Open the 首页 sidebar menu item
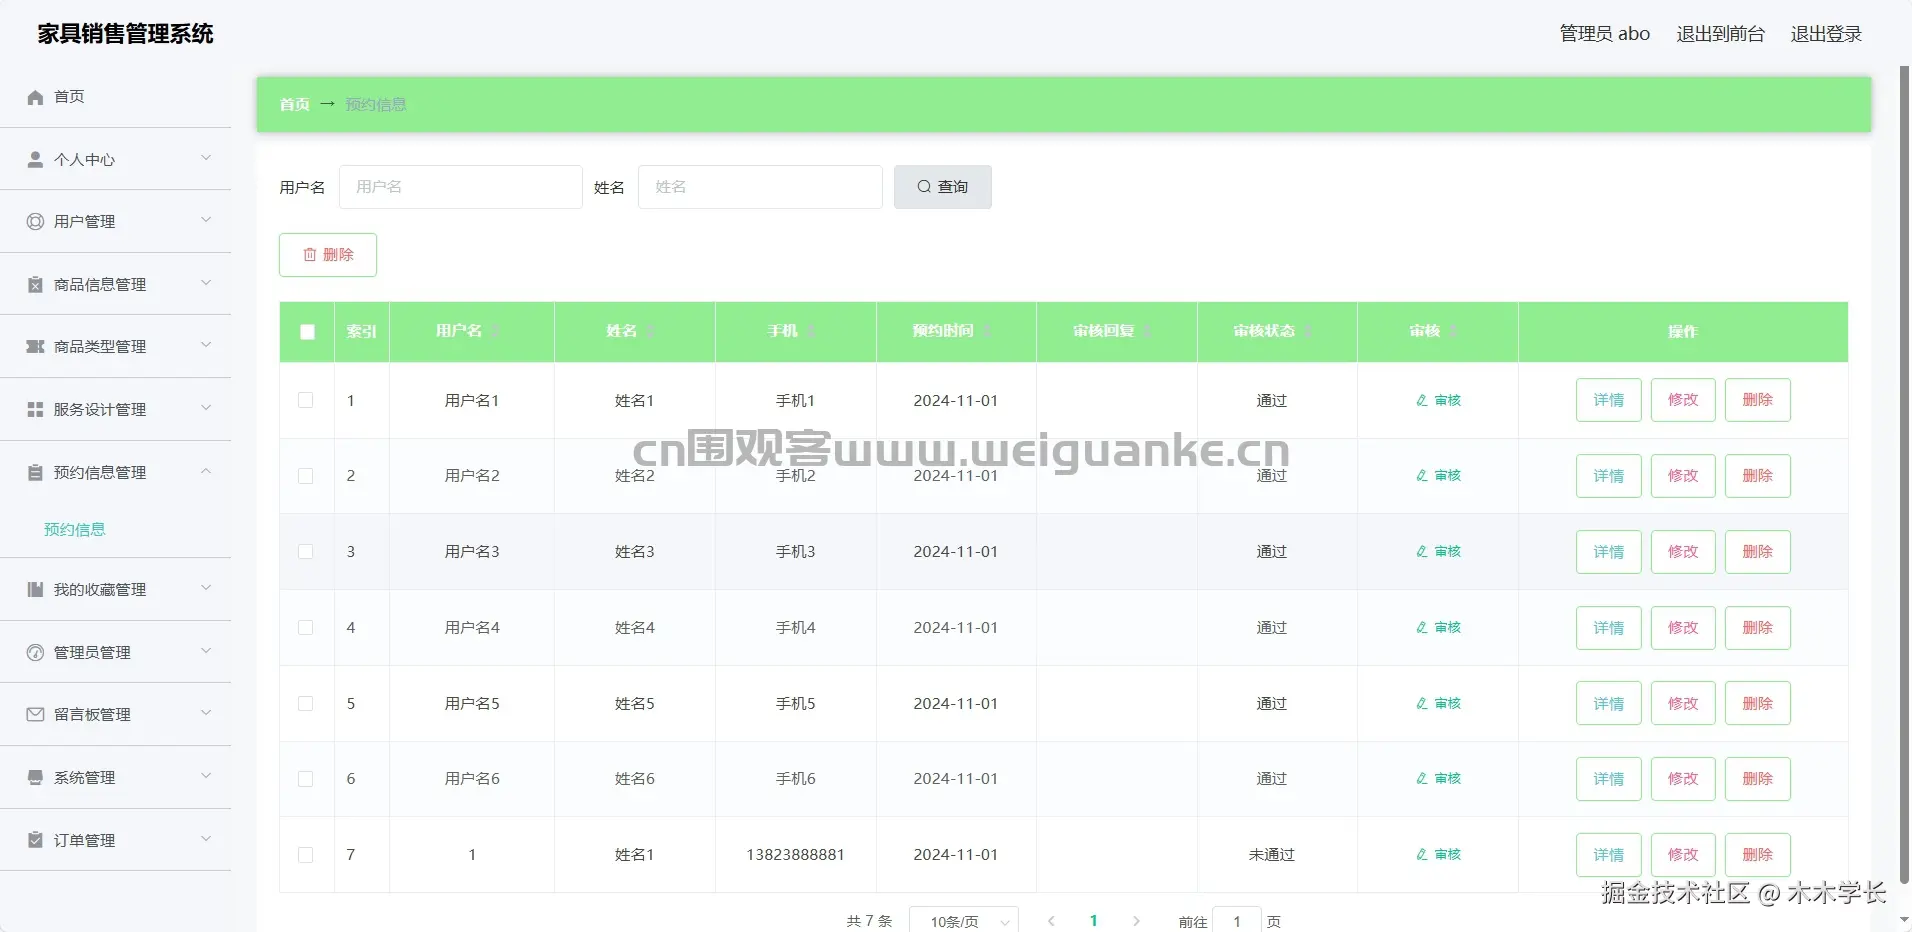This screenshot has height=932, width=1912. coord(116,97)
